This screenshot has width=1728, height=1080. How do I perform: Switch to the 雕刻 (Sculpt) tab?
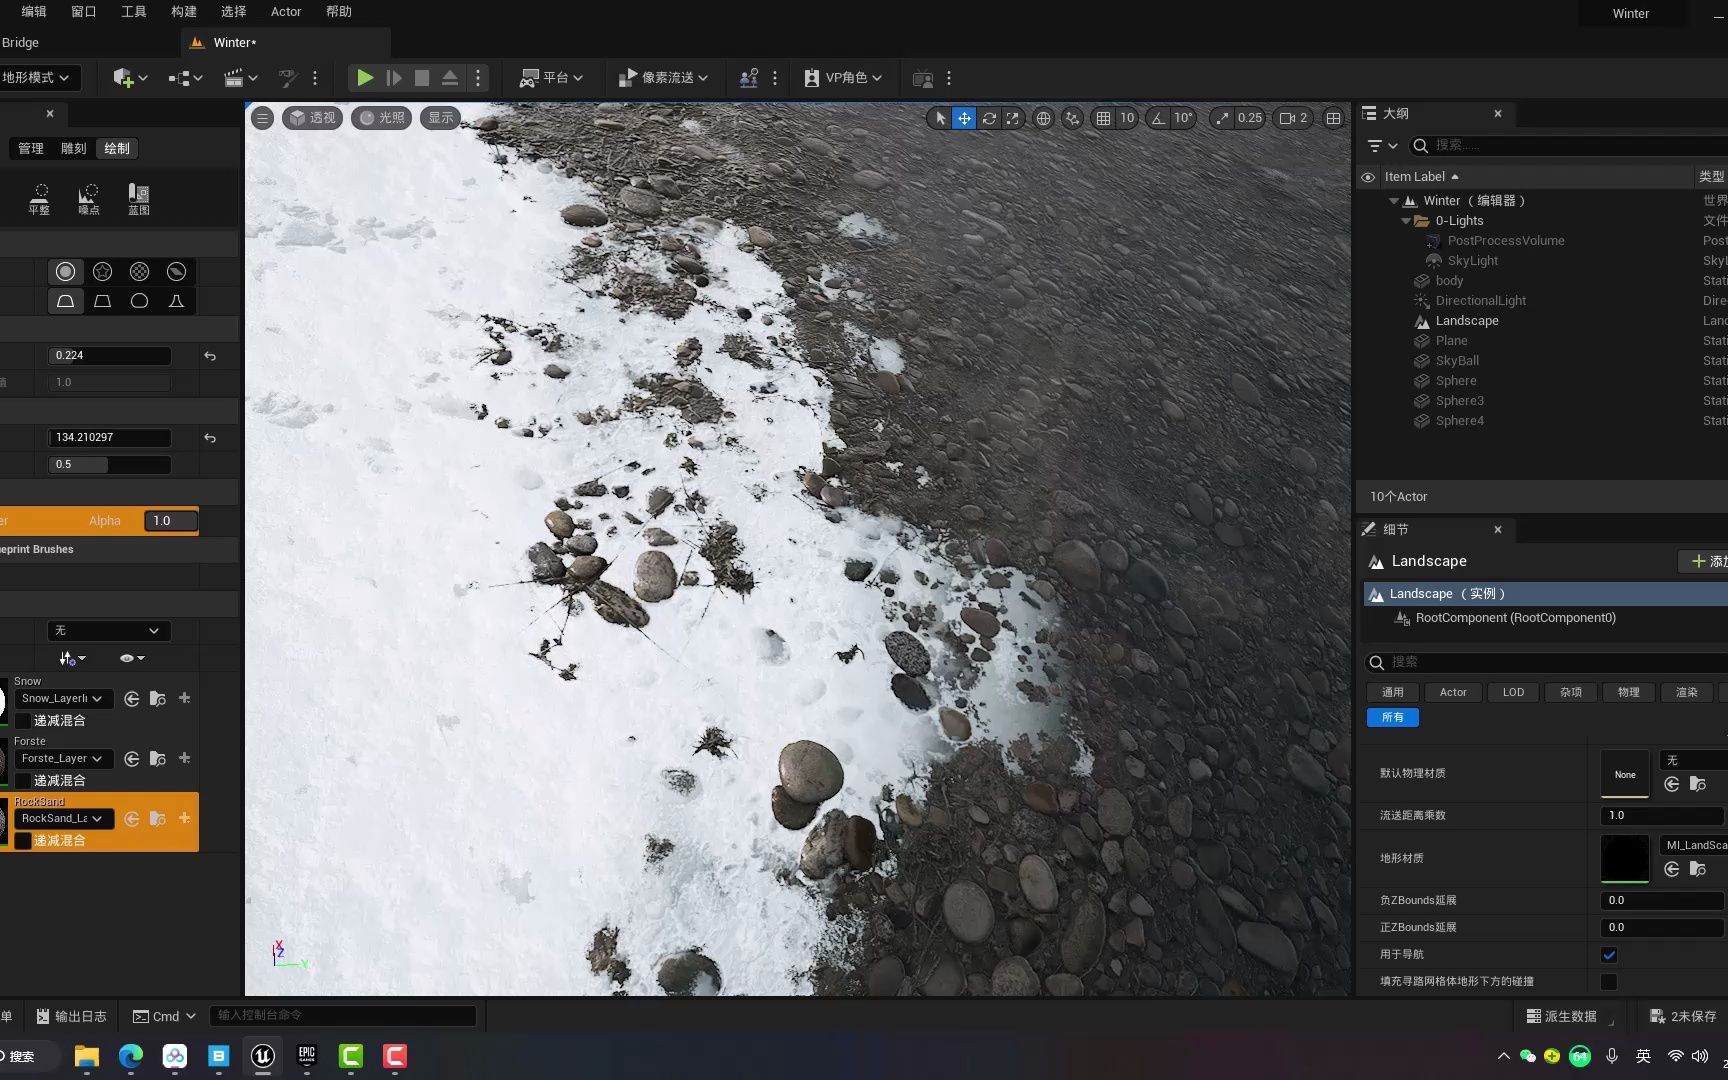72,148
